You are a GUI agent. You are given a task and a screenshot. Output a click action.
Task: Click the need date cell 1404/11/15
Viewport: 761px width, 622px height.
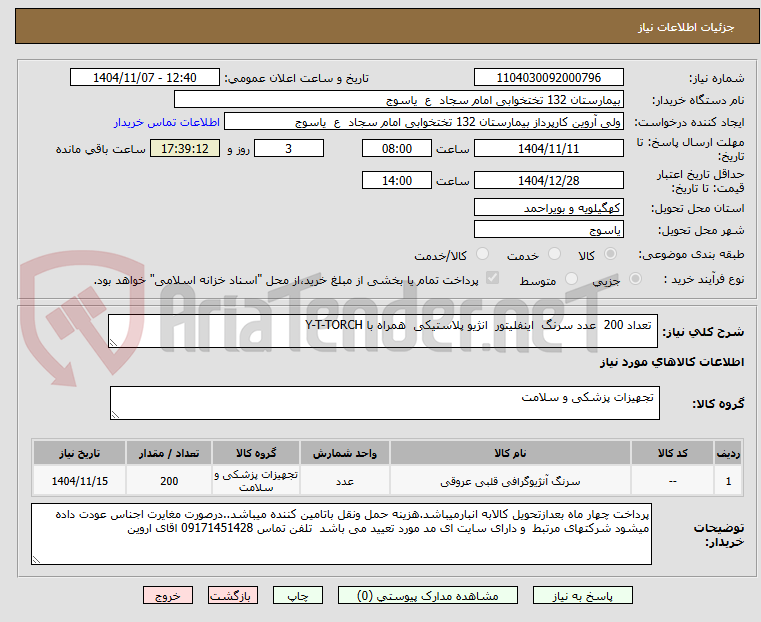(80, 481)
